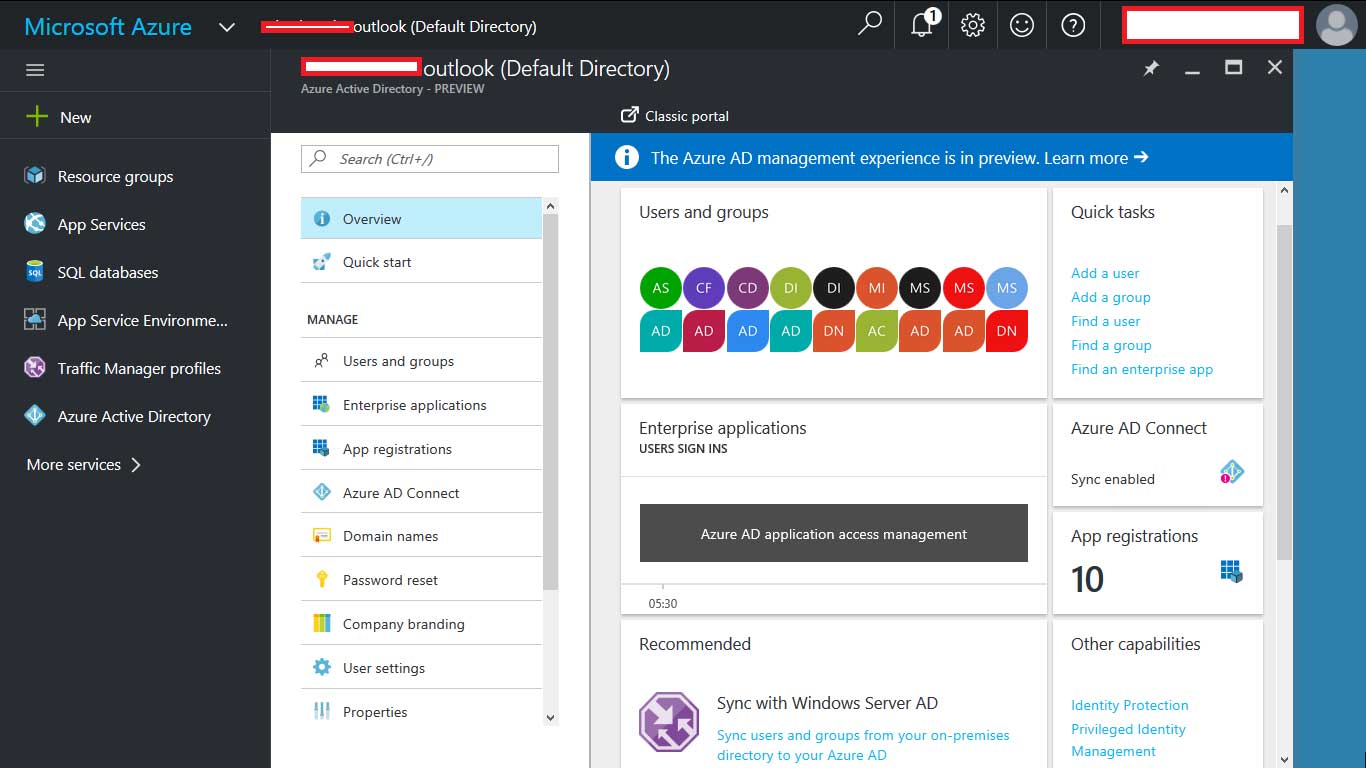Open the notifications bell icon
Image resolution: width=1366 pixels, height=768 pixels.
[x=922, y=25]
